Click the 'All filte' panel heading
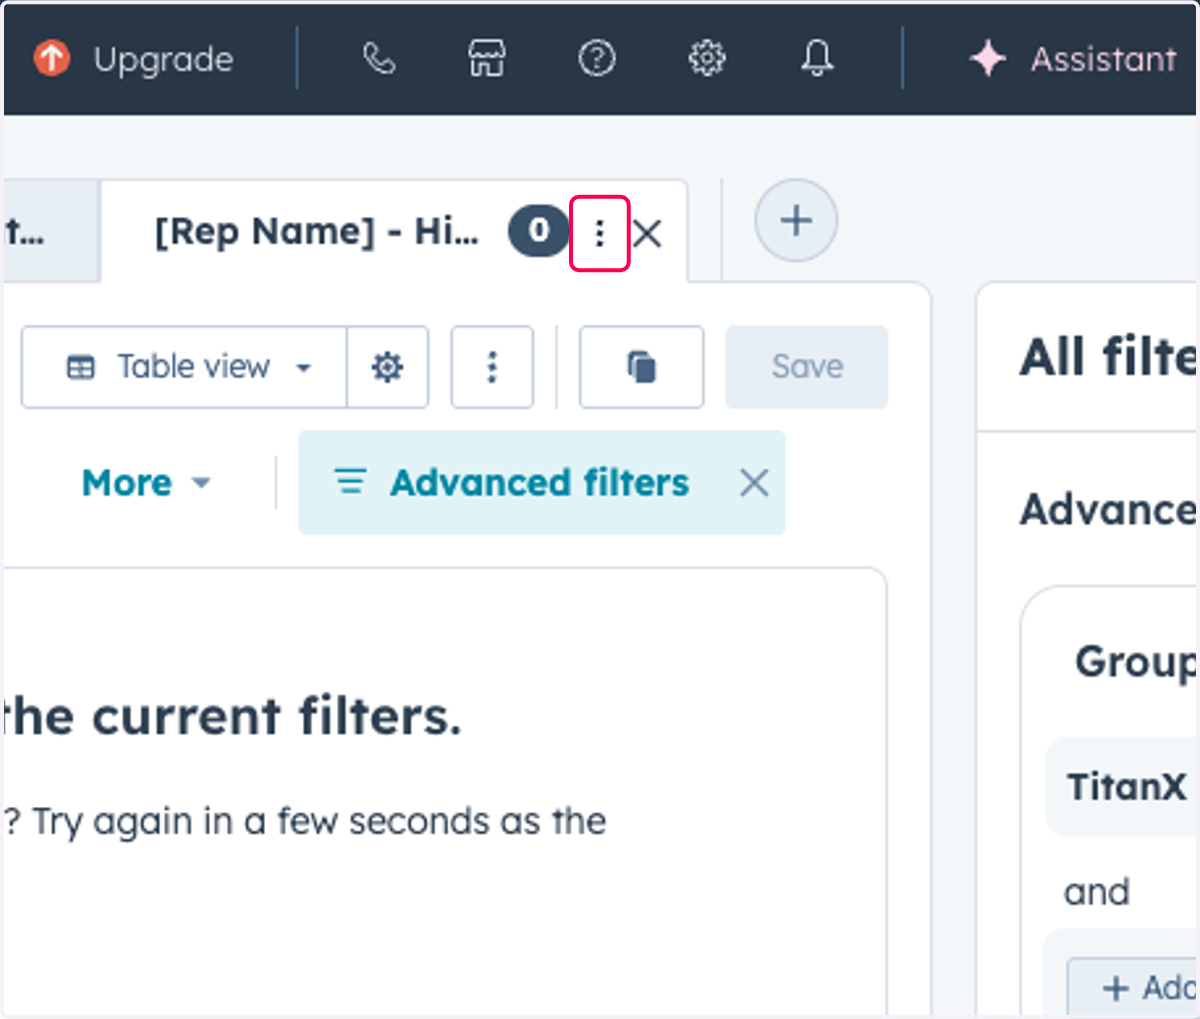This screenshot has height=1019, width=1200. 1109,357
